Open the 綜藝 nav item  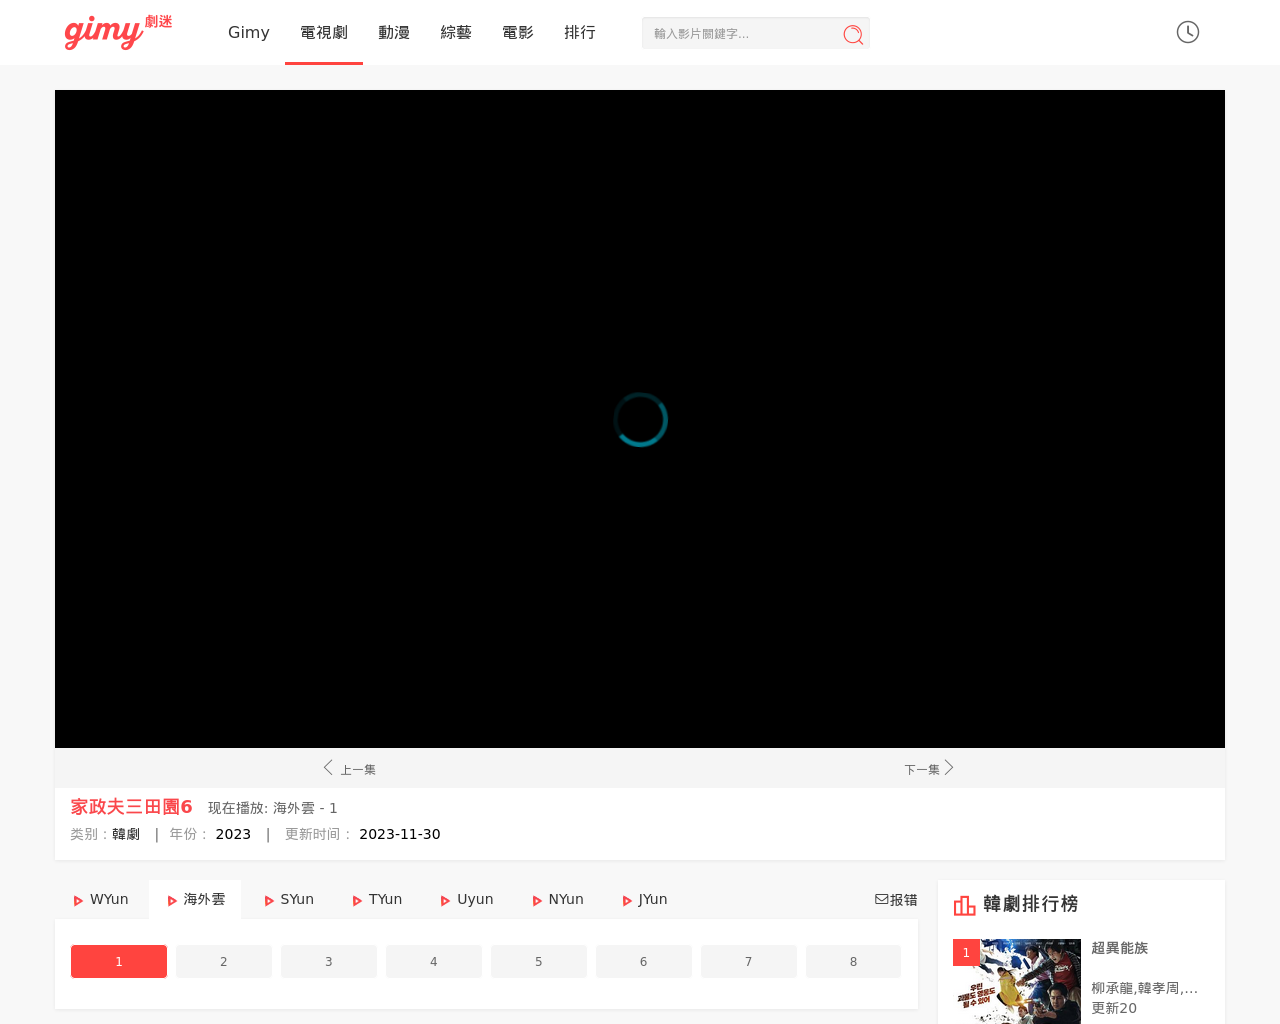coord(456,32)
